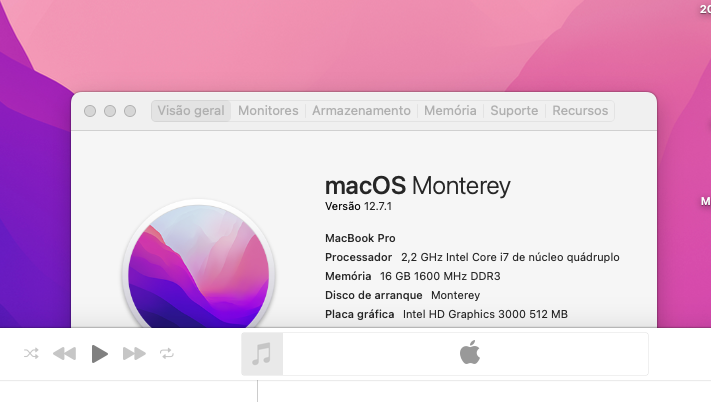The image size is (711, 402).
Task: Open the Armazenamento tab
Action: pos(361,111)
